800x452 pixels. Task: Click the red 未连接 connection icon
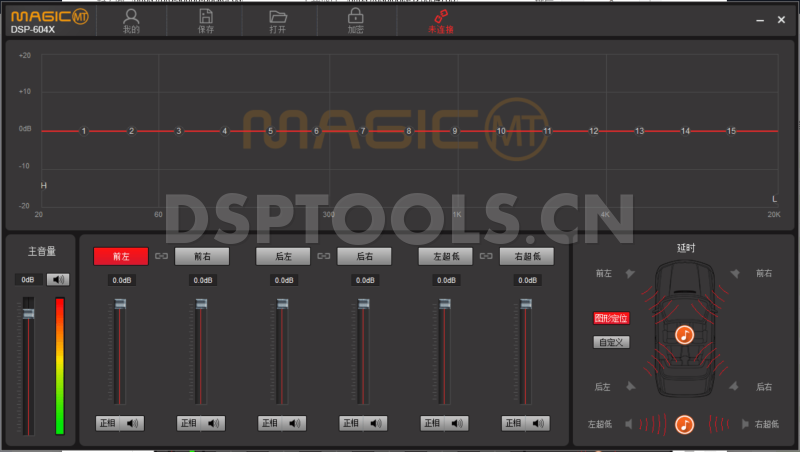click(x=440, y=16)
